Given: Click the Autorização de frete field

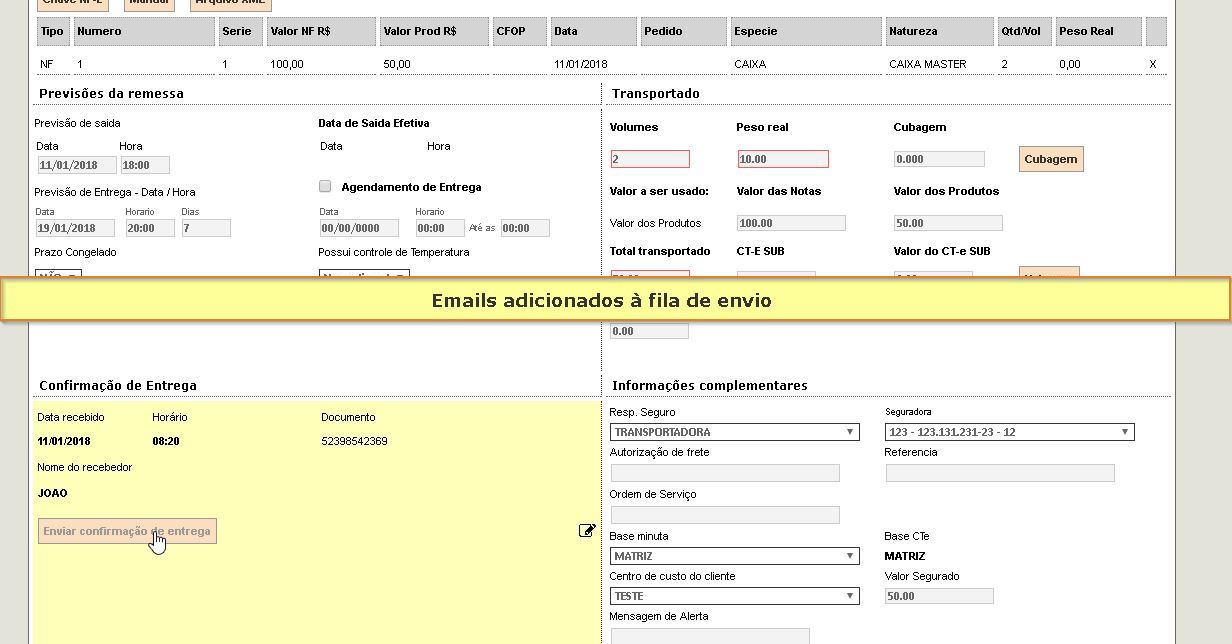Looking at the screenshot, I should pos(724,473).
